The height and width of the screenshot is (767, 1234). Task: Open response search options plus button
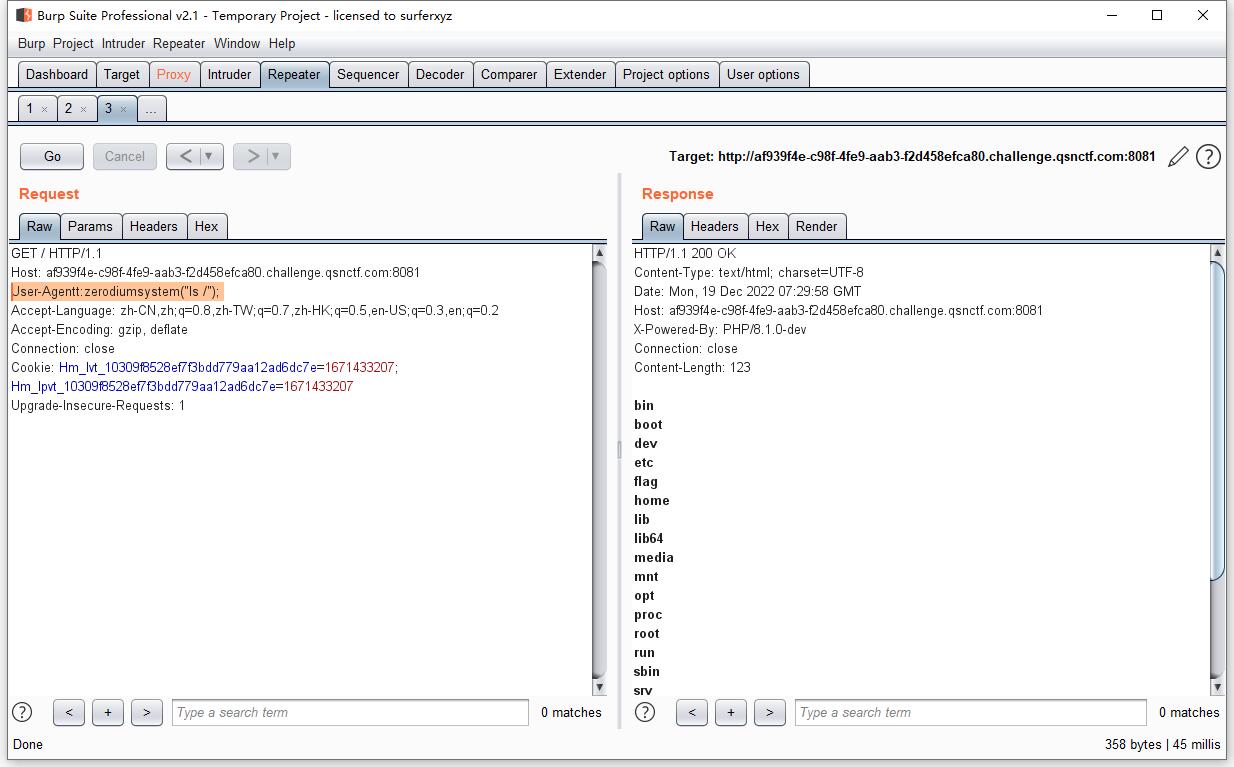(x=731, y=712)
